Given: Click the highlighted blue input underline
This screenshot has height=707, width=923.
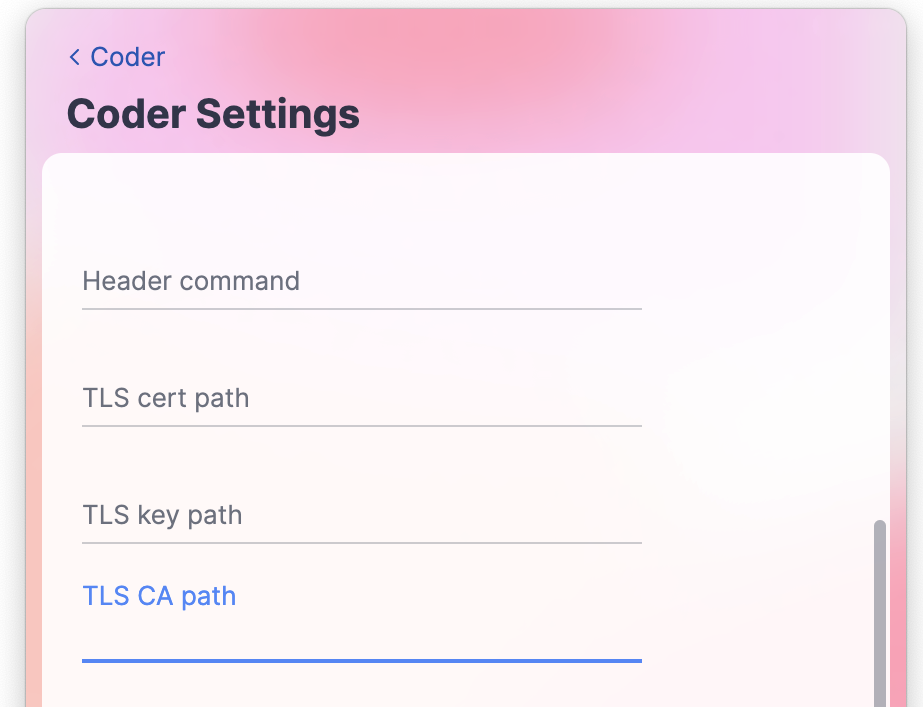Looking at the screenshot, I should [x=360, y=661].
